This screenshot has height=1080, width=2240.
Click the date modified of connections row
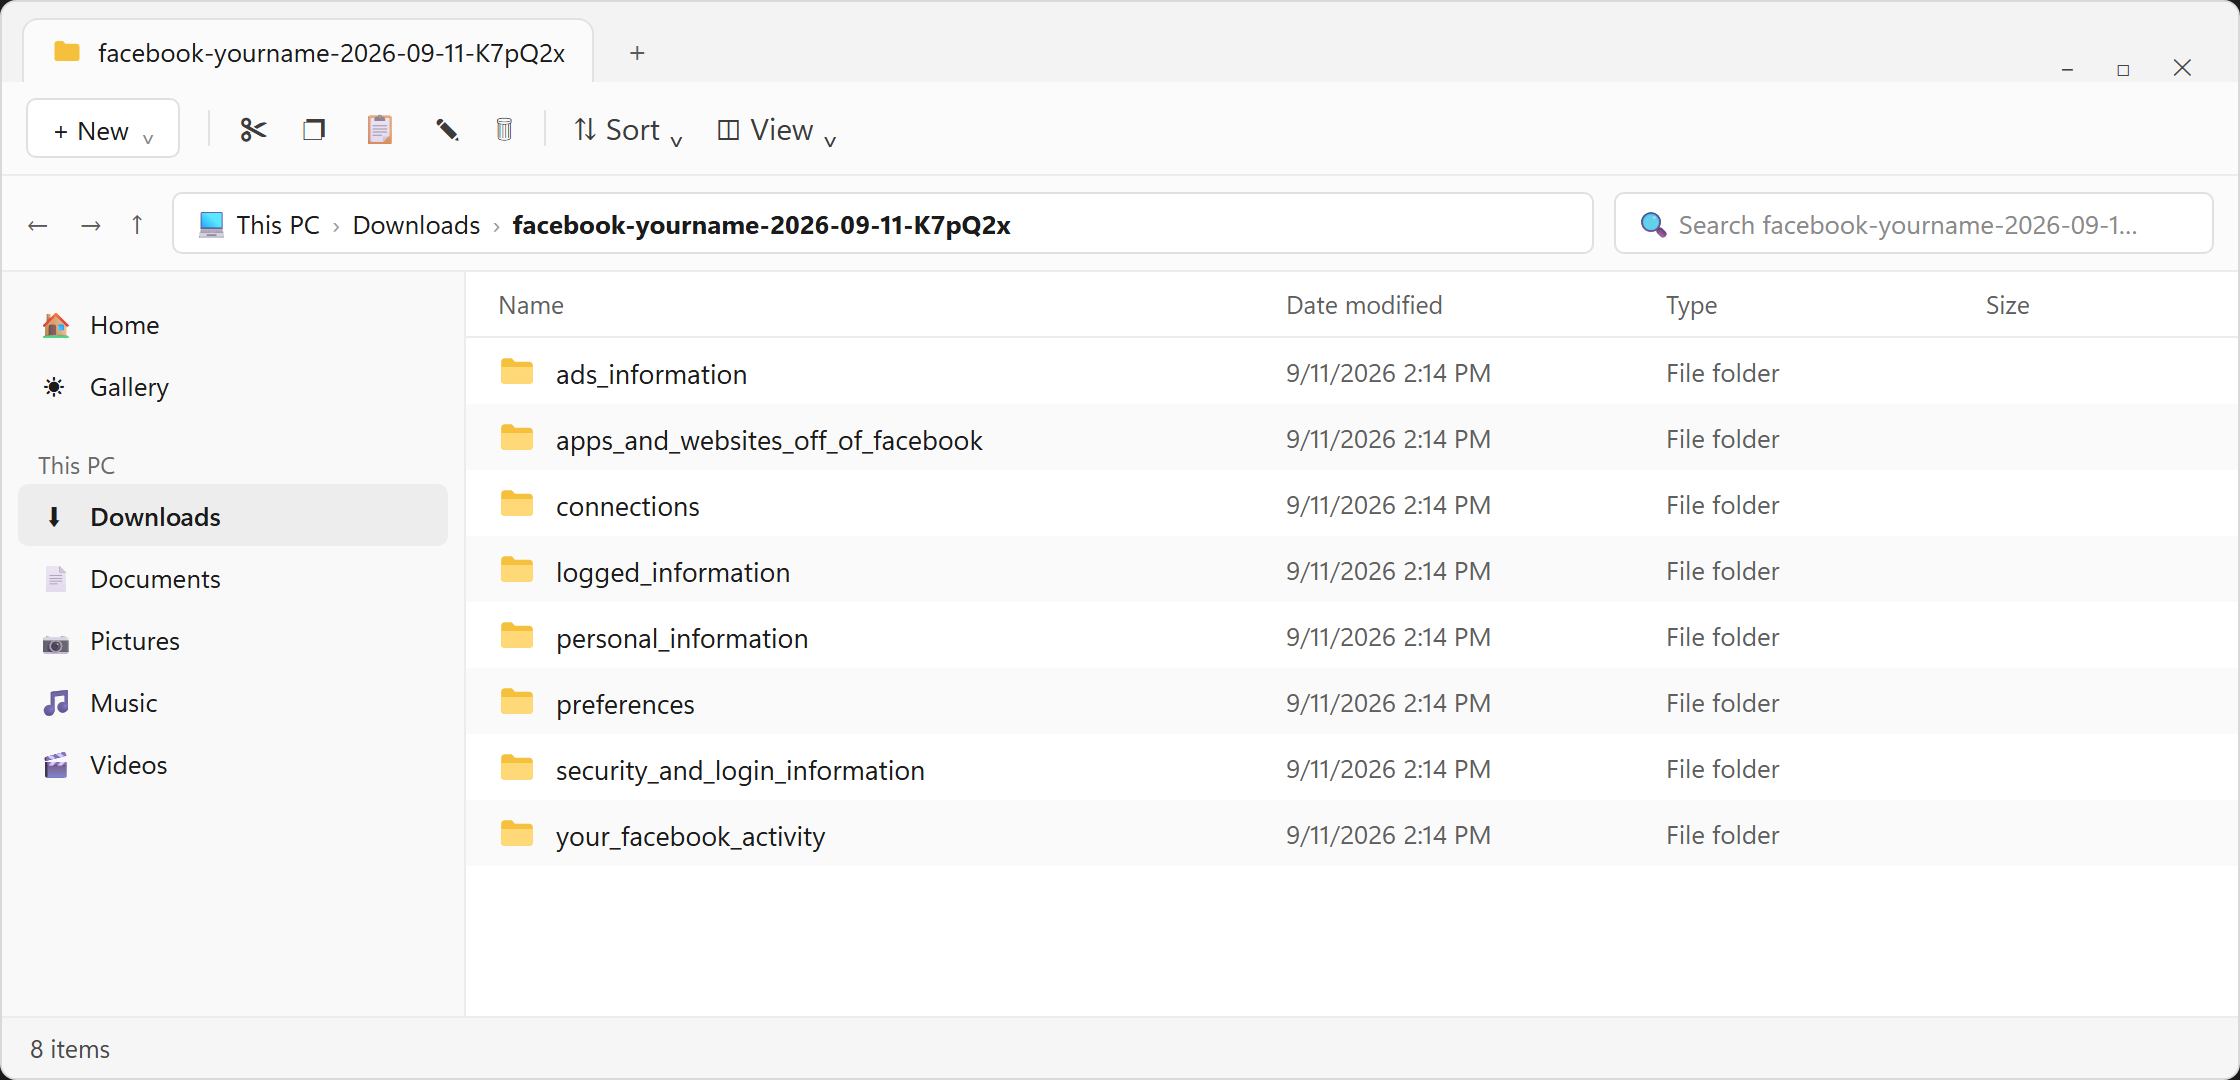click(x=1388, y=505)
